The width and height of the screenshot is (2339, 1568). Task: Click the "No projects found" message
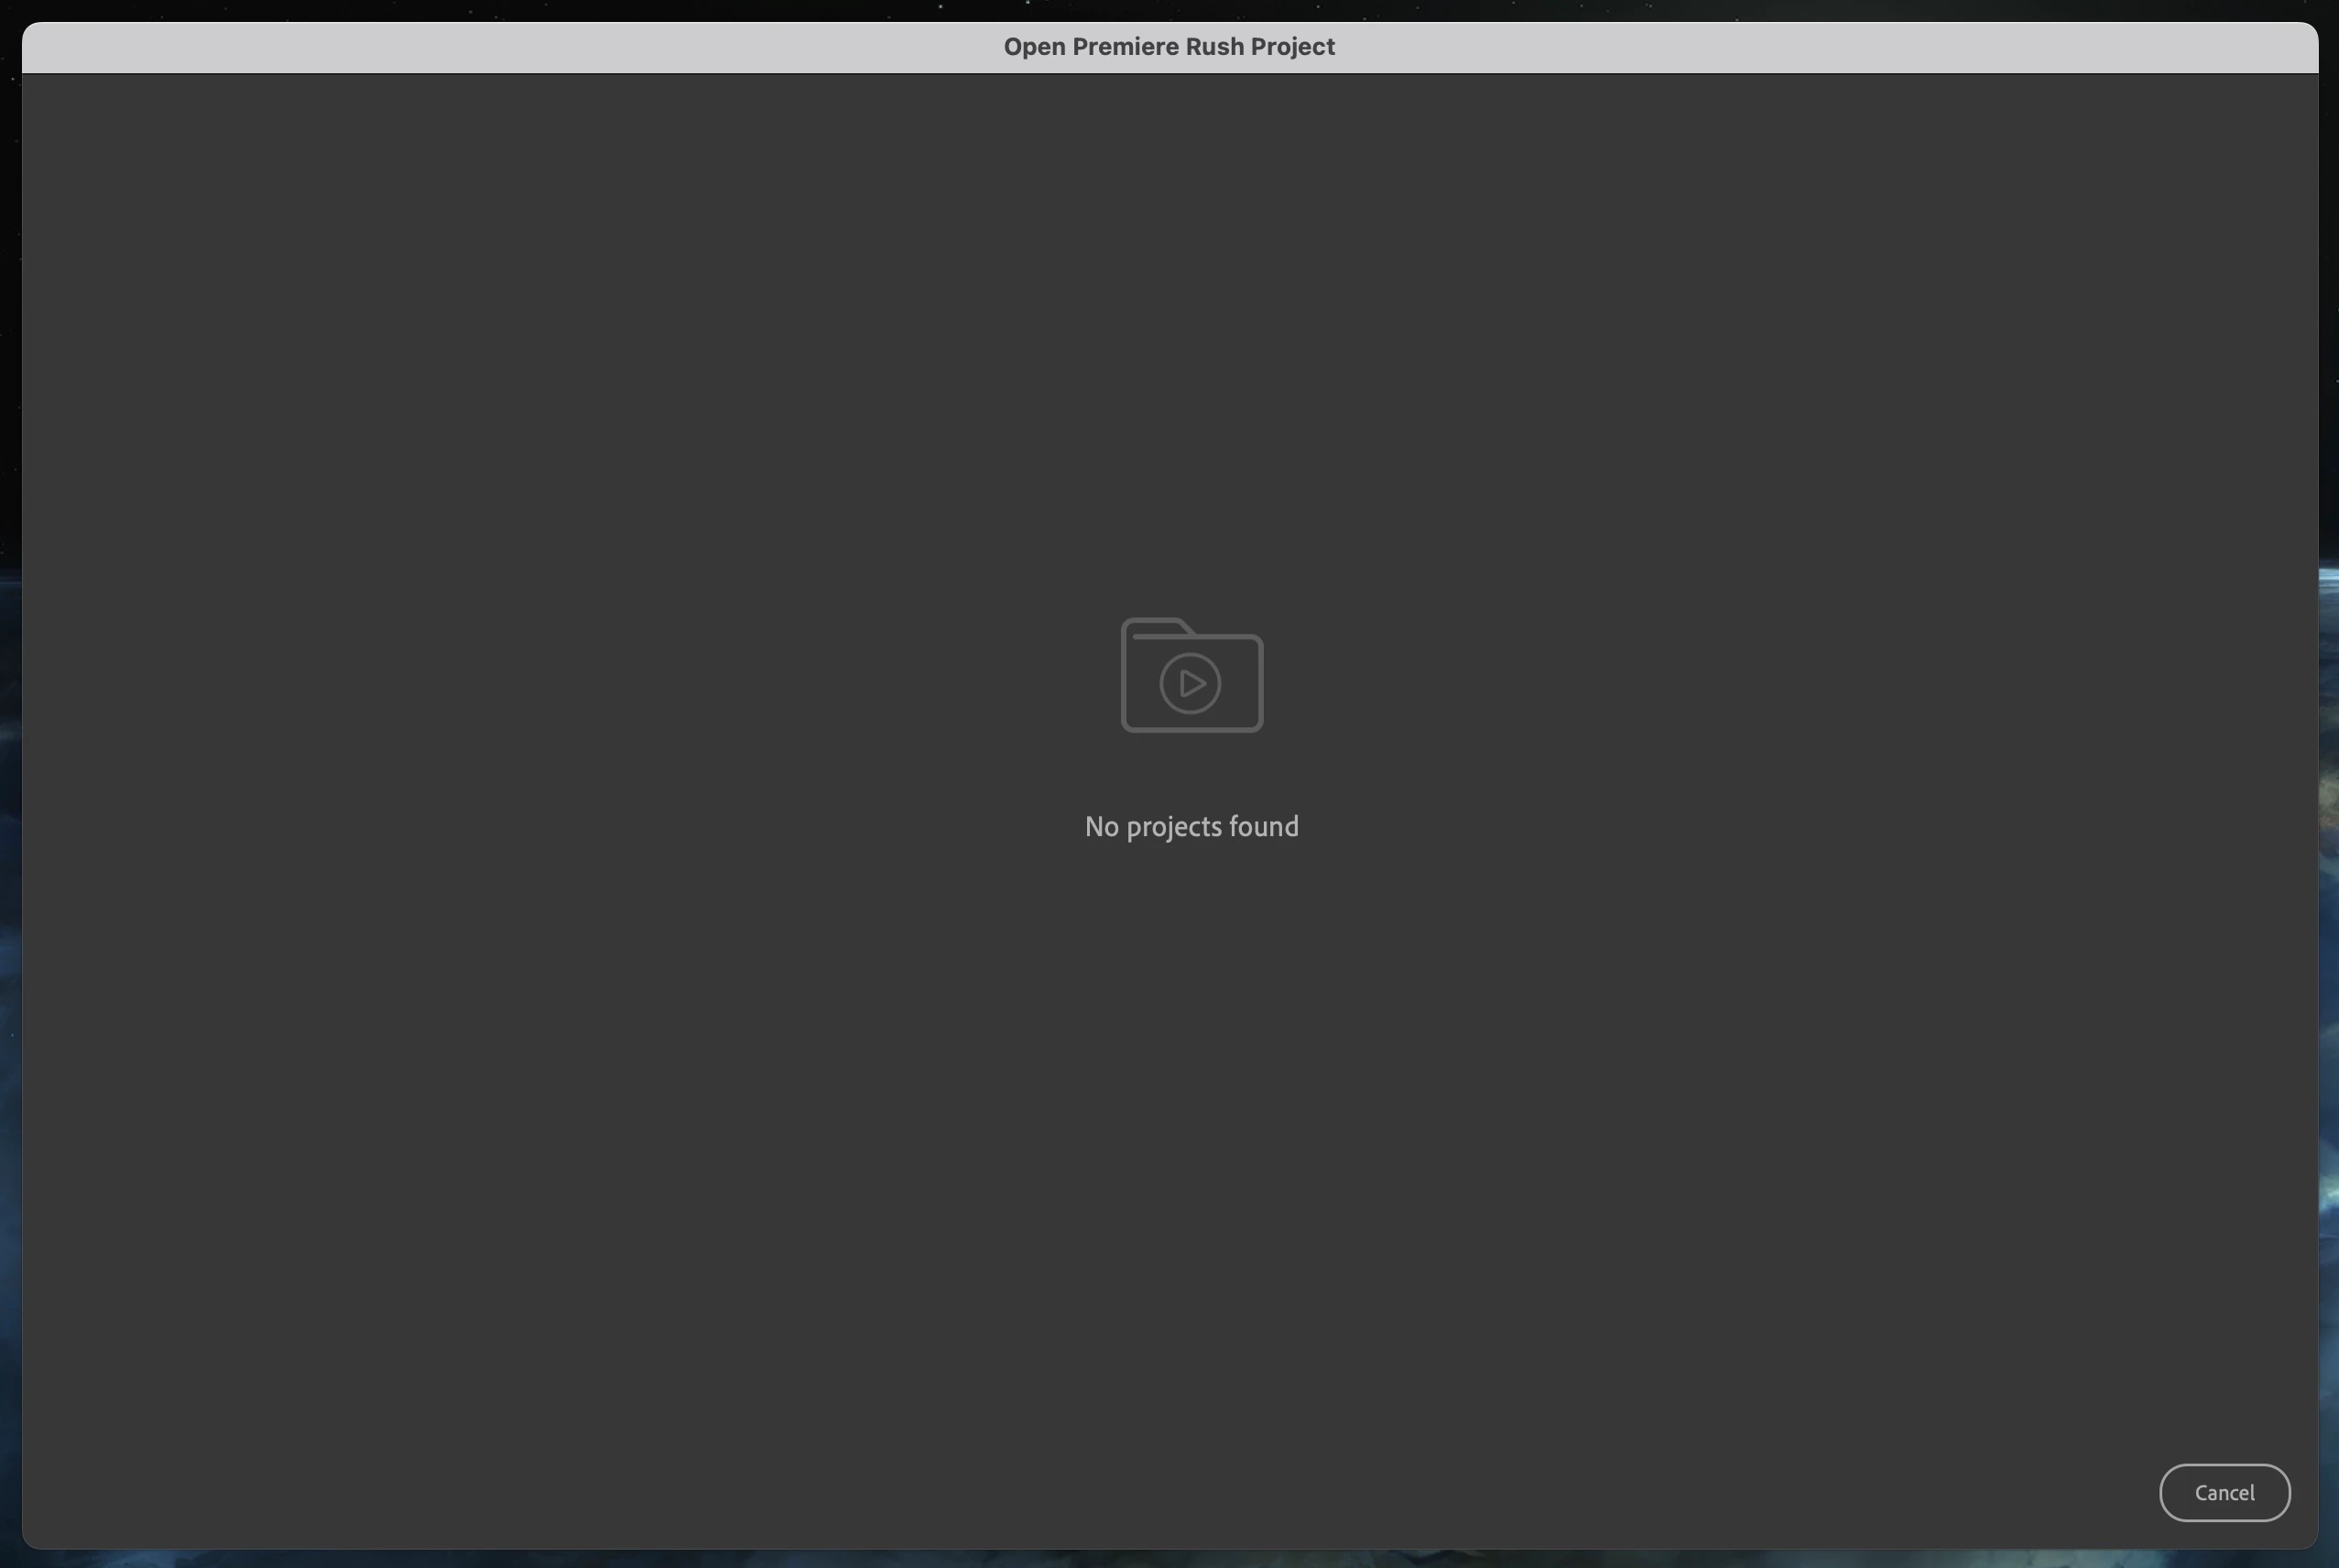click(x=1191, y=826)
